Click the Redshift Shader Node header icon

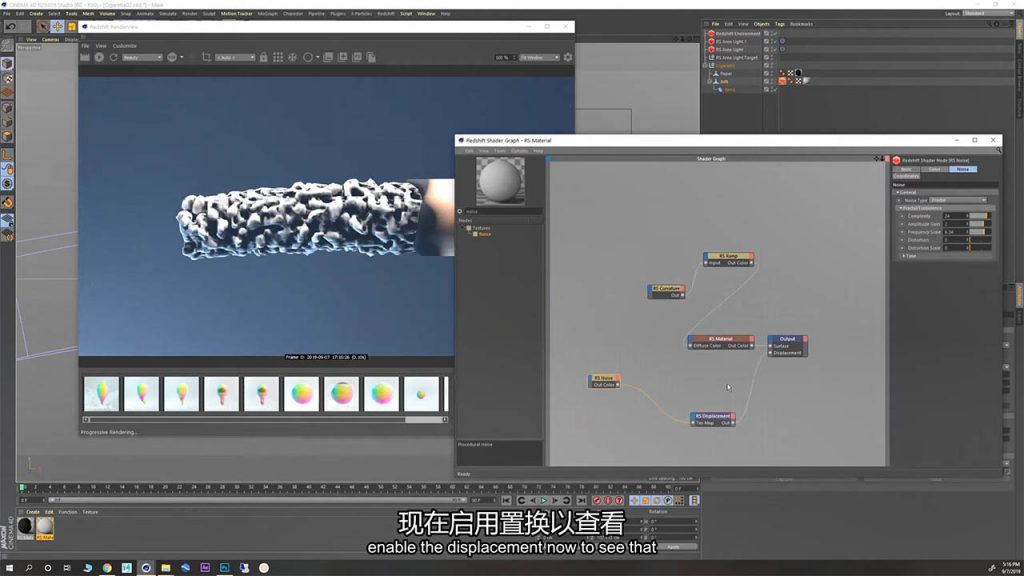(x=897, y=160)
